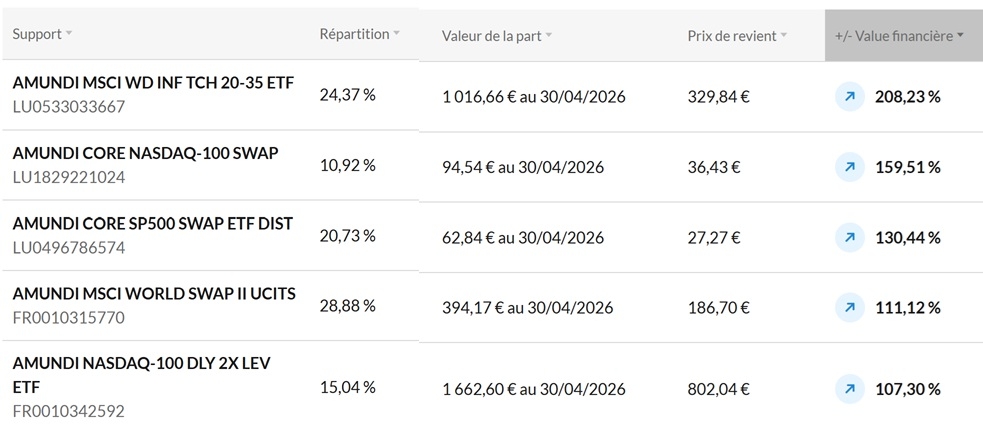Click ISIN code LU0533033667
The width and height of the screenshot is (983, 433).
click(x=69, y=106)
